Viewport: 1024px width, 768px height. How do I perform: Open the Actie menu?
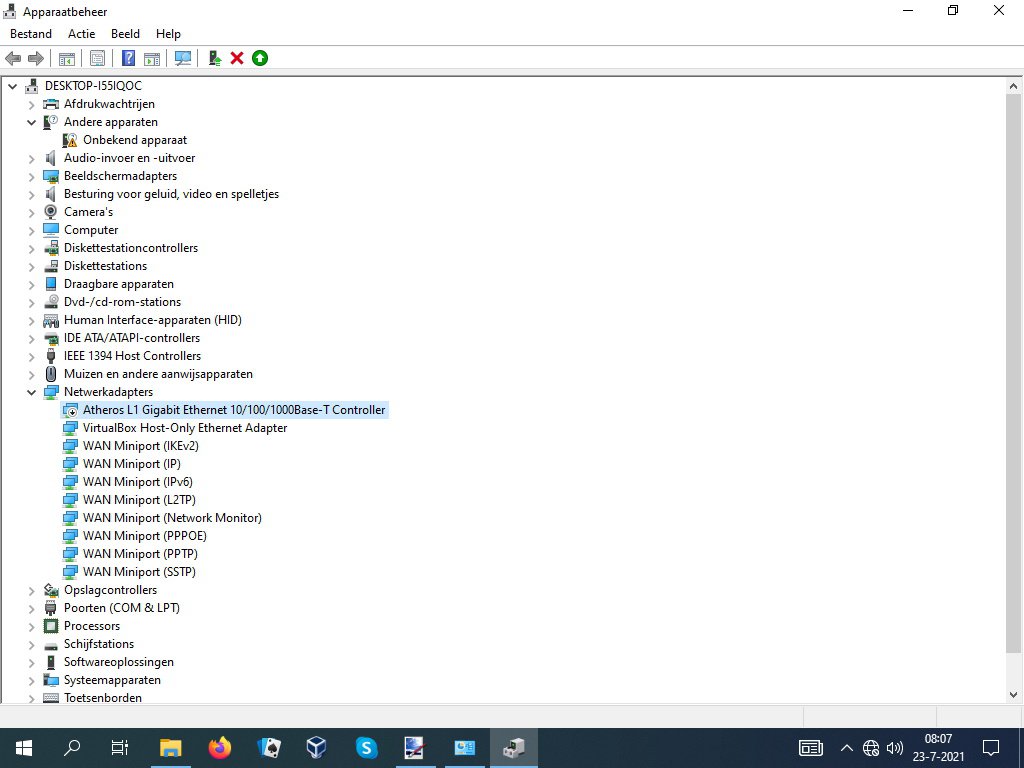click(82, 34)
